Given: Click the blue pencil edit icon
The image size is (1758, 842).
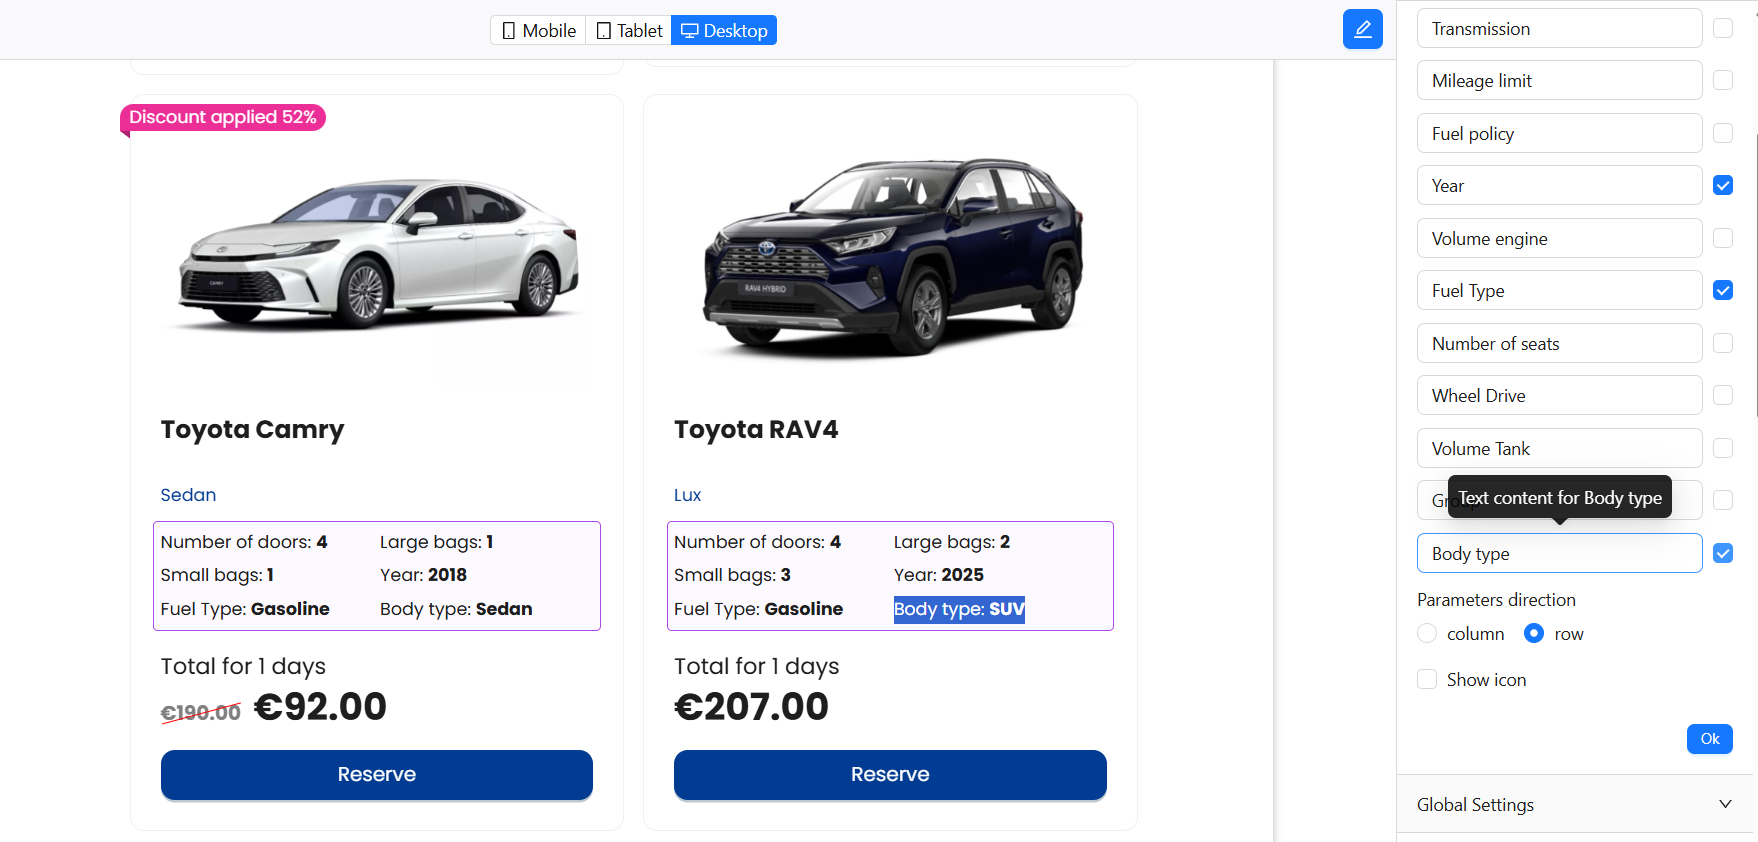Looking at the screenshot, I should click(1362, 29).
